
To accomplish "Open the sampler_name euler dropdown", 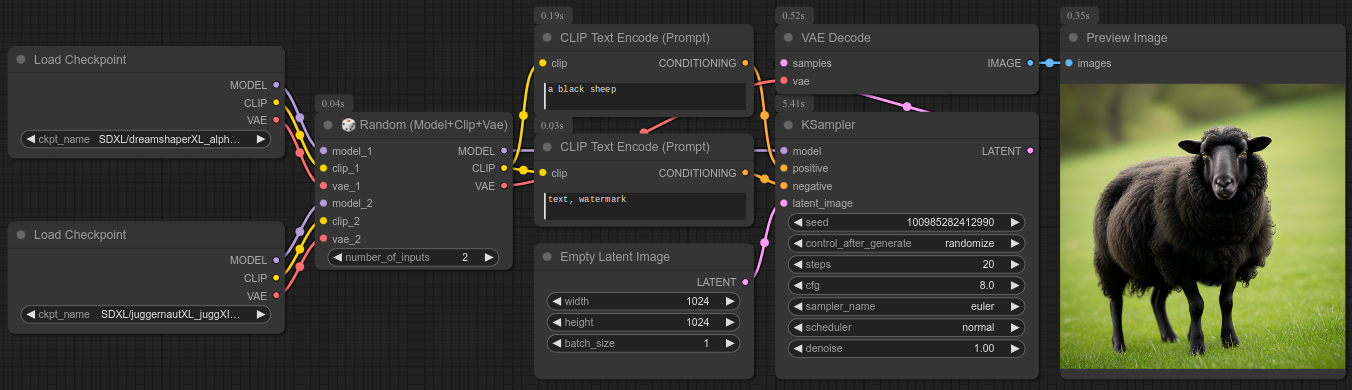I will [x=906, y=306].
